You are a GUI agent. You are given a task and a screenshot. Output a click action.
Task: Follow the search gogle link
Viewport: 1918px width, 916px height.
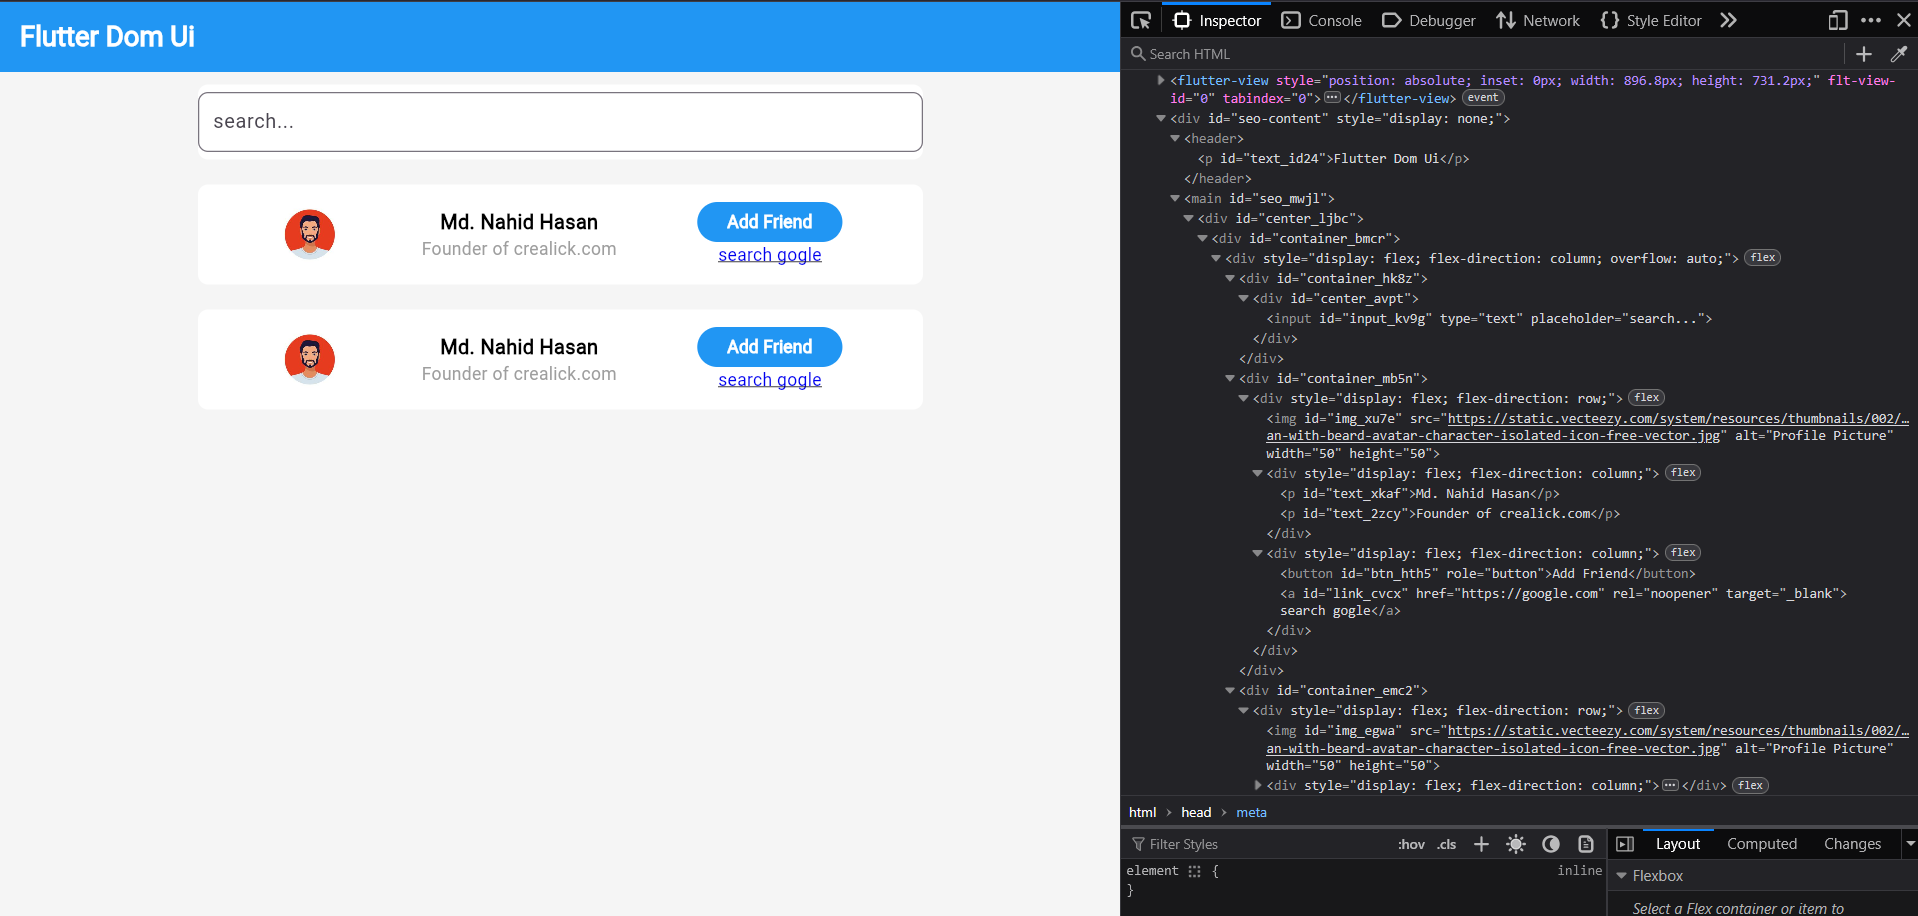[x=769, y=254]
